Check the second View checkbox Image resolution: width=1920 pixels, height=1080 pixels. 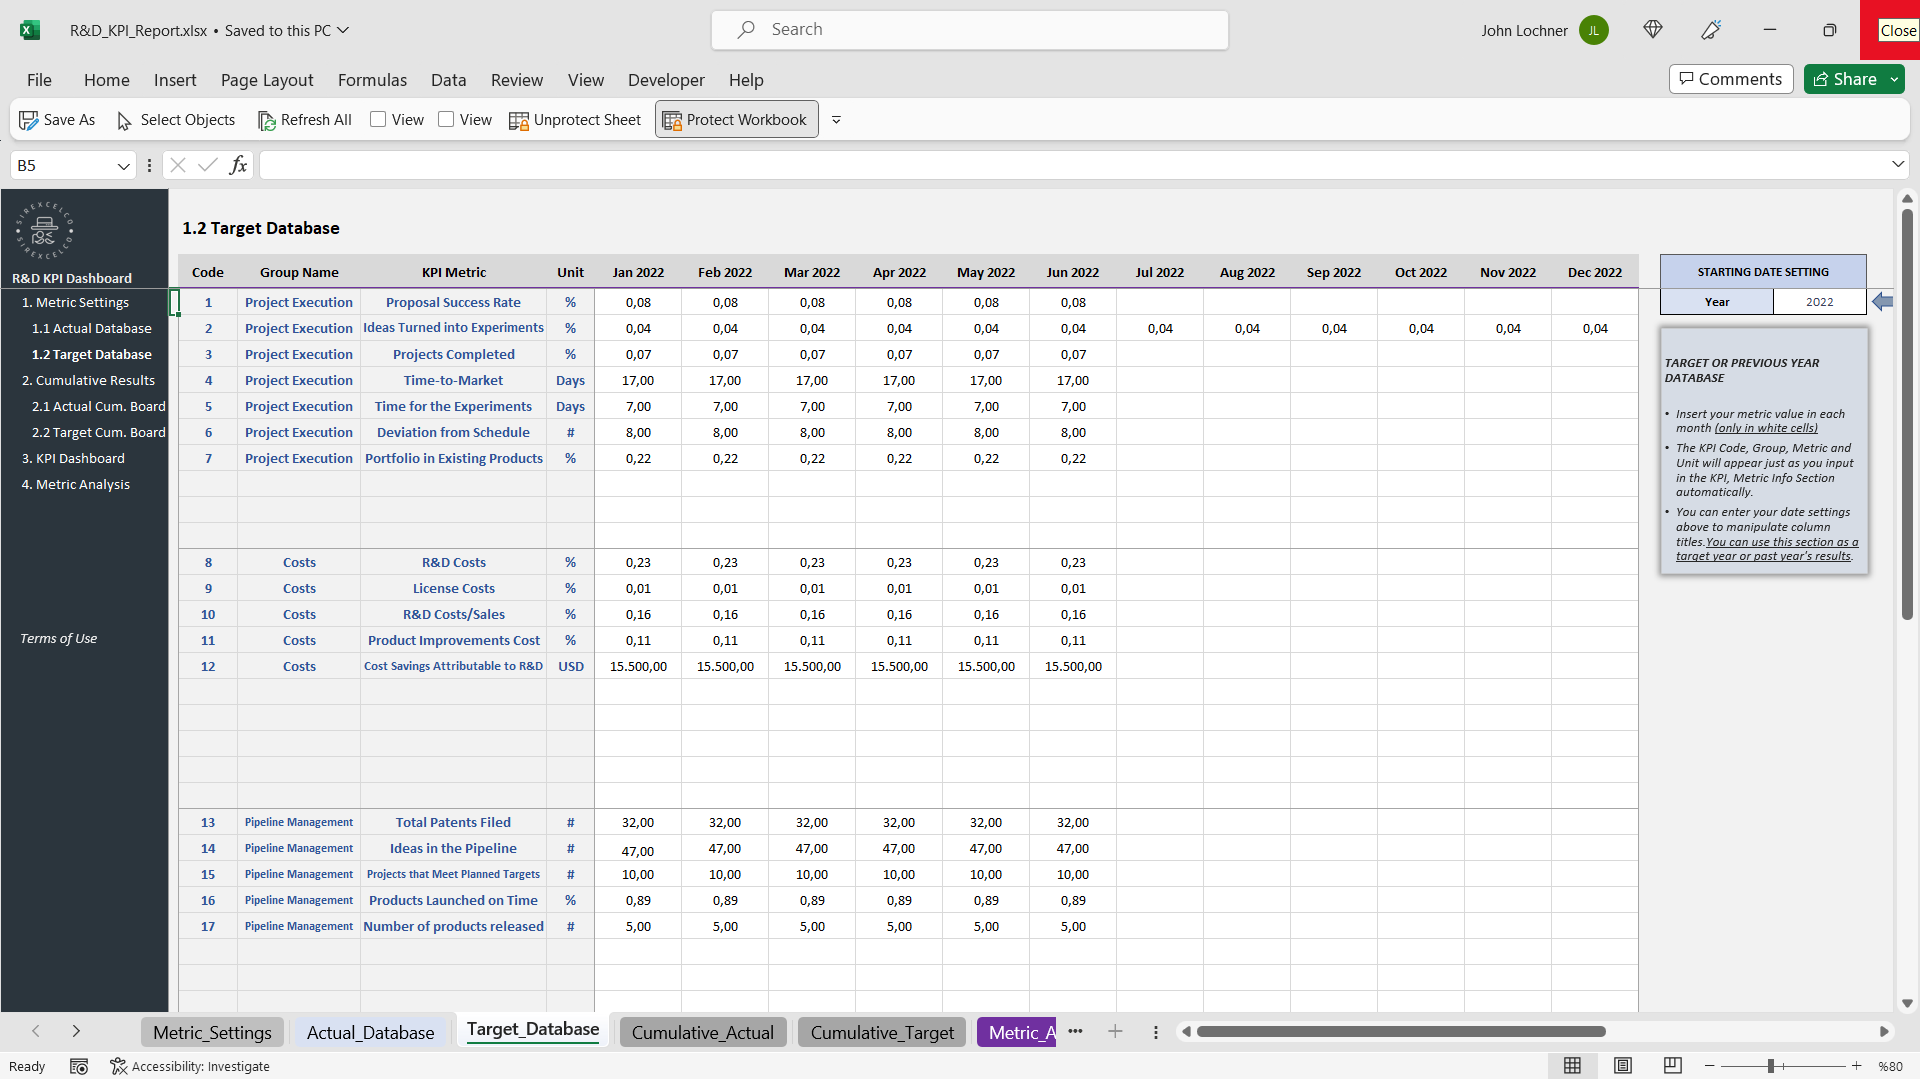tap(447, 119)
